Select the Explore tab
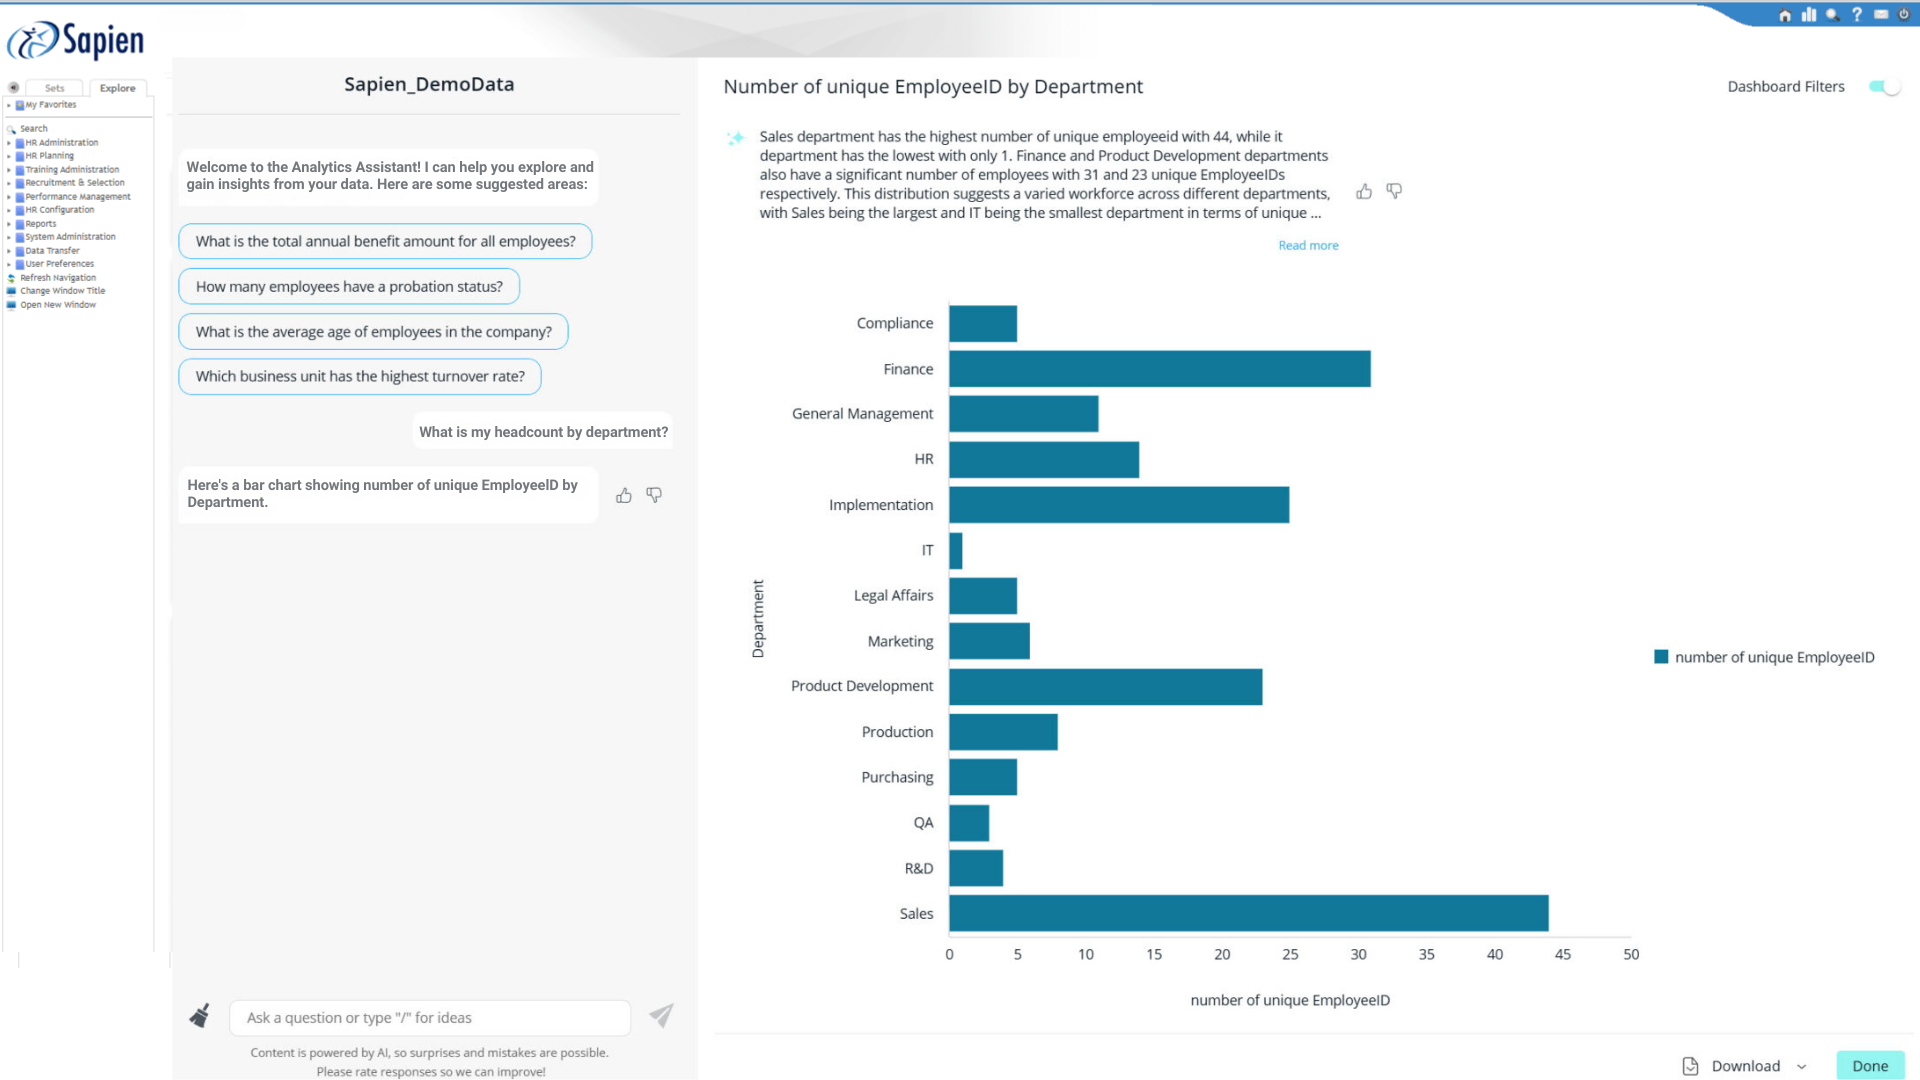 [x=117, y=88]
